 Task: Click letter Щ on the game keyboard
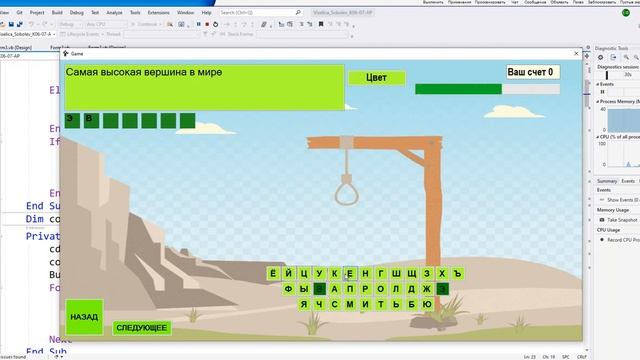coord(411,273)
